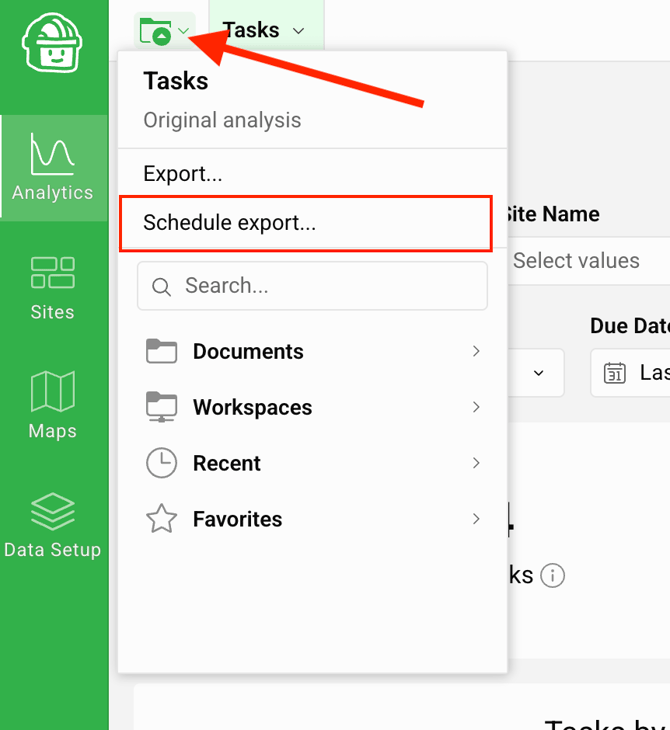Click the info icon beside task count
This screenshot has height=730, width=670.
(552, 576)
